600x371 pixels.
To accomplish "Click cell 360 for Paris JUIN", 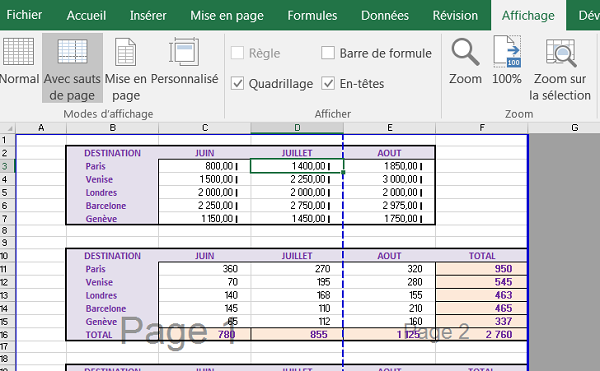I will pyautogui.click(x=205, y=268).
